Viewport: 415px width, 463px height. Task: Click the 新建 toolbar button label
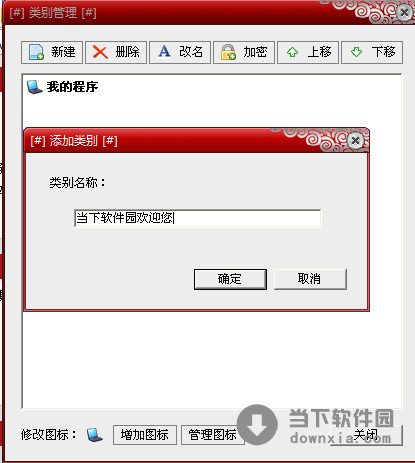coord(63,52)
